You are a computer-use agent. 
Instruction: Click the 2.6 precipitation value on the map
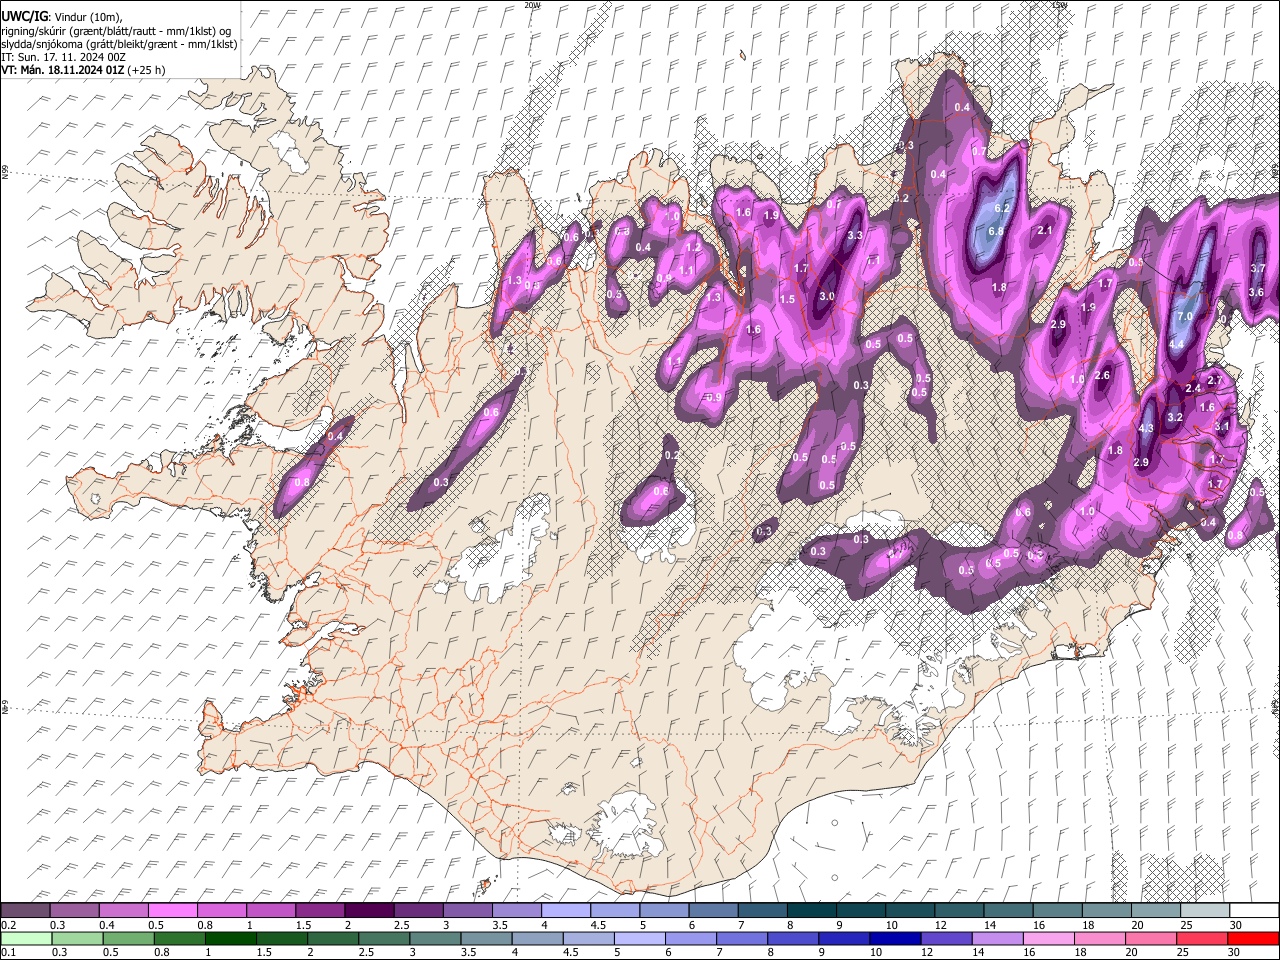tap(1102, 376)
